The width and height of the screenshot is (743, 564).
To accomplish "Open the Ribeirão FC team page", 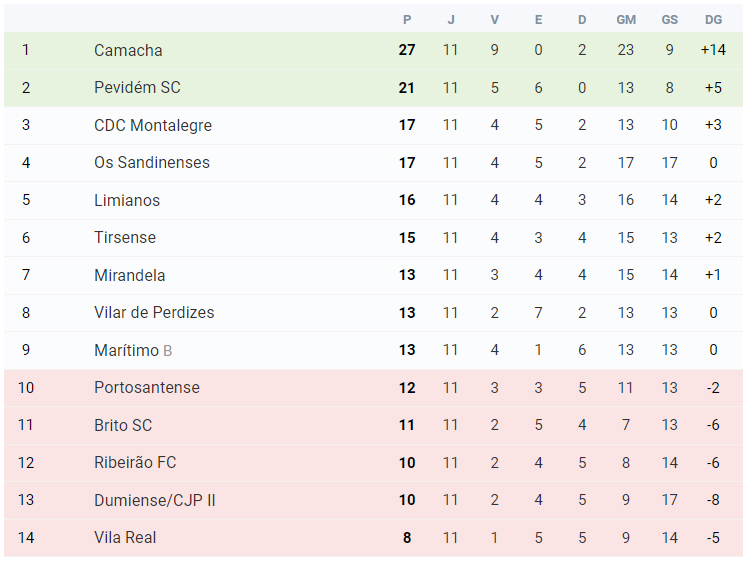I will tap(135, 463).
